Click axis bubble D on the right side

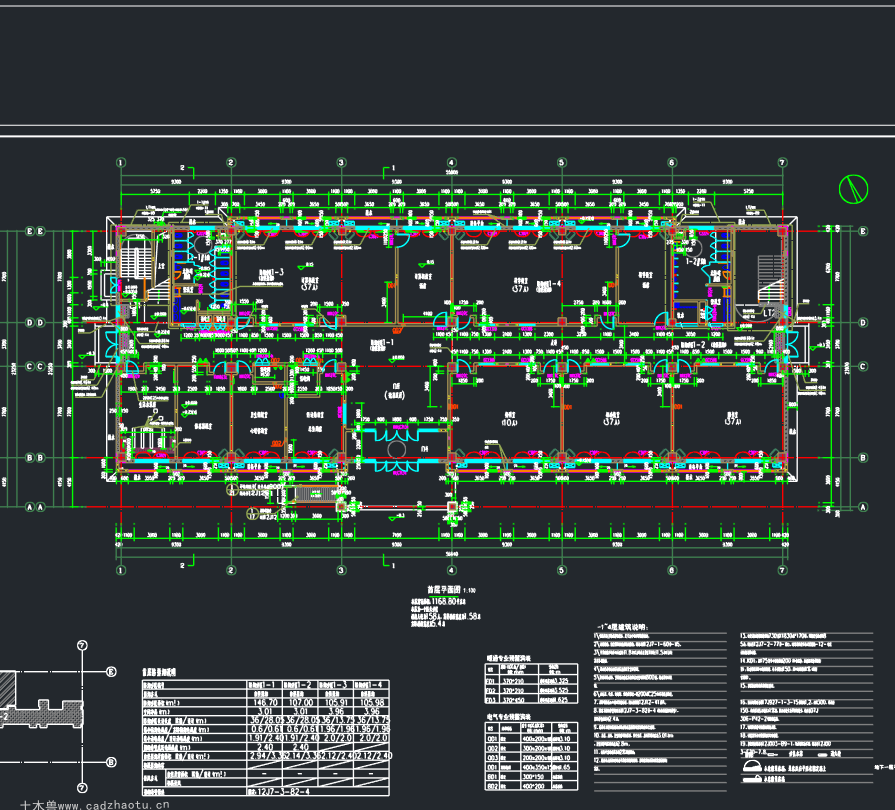coord(863,323)
